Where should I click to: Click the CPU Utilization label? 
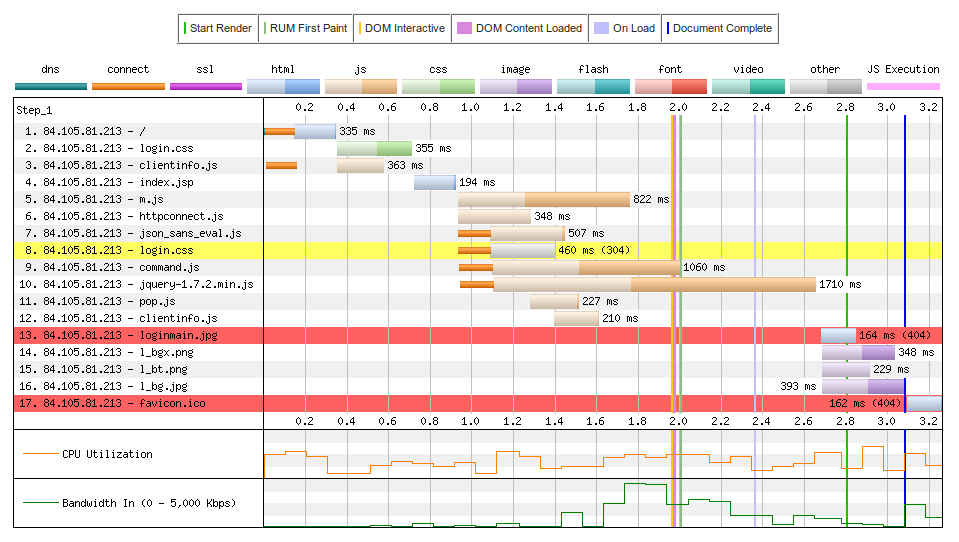tap(107, 454)
